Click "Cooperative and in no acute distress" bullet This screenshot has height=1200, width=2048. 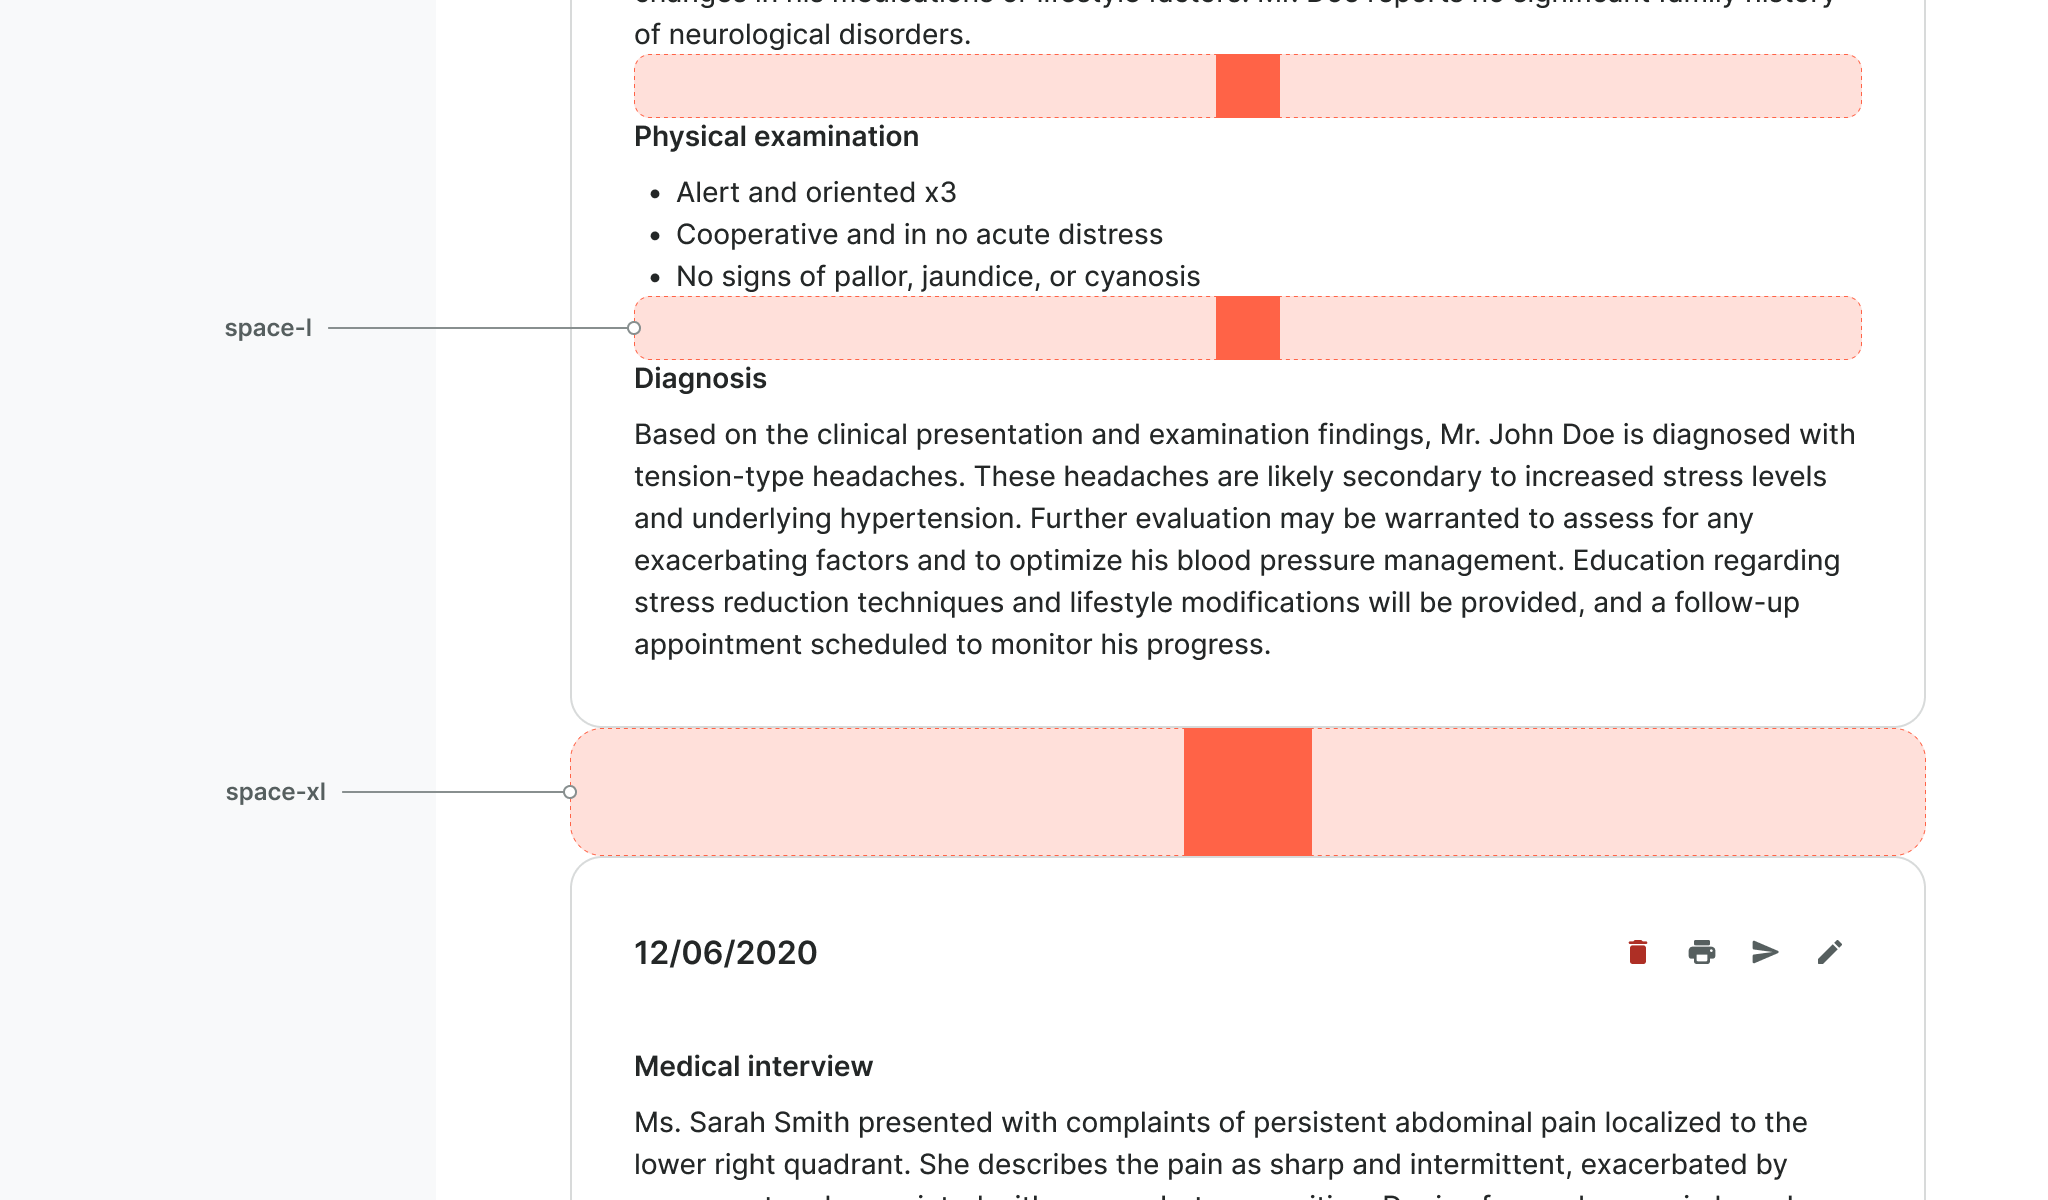[919, 234]
